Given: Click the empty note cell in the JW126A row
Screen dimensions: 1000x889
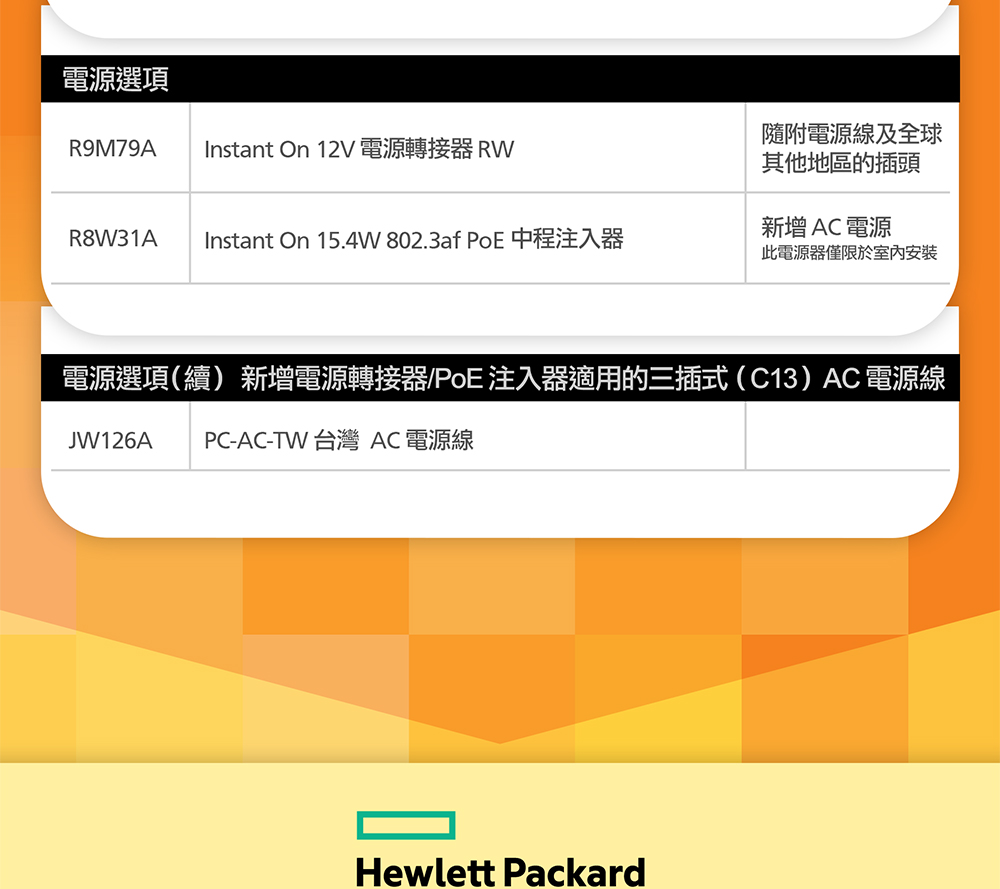Looking at the screenshot, I should click(x=846, y=436).
